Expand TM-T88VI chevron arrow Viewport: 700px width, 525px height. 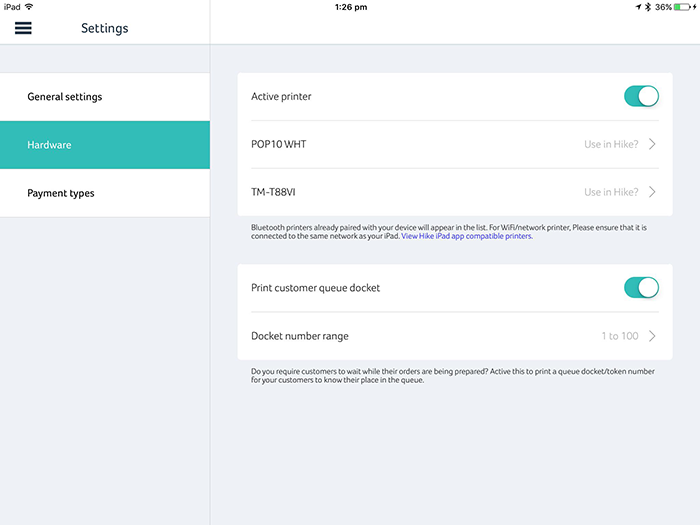click(x=652, y=192)
